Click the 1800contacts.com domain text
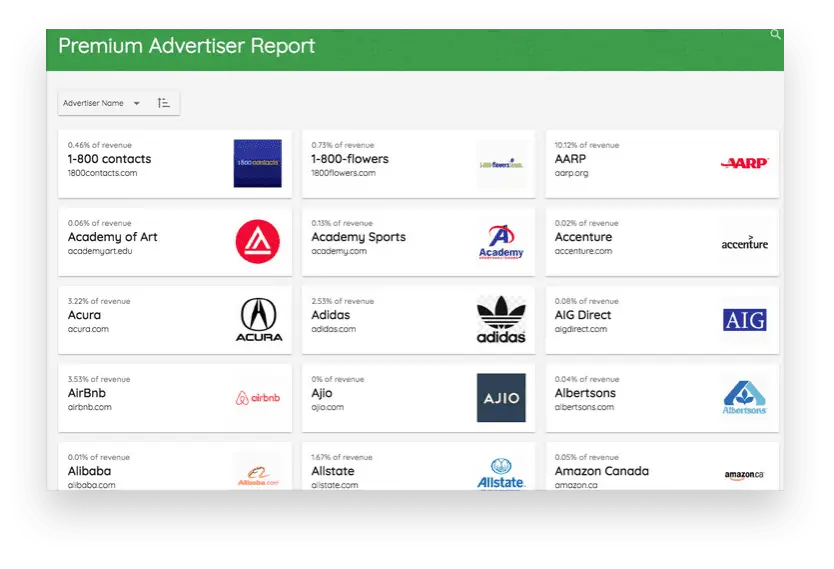Screen dimensions: 834x569 click(102, 173)
